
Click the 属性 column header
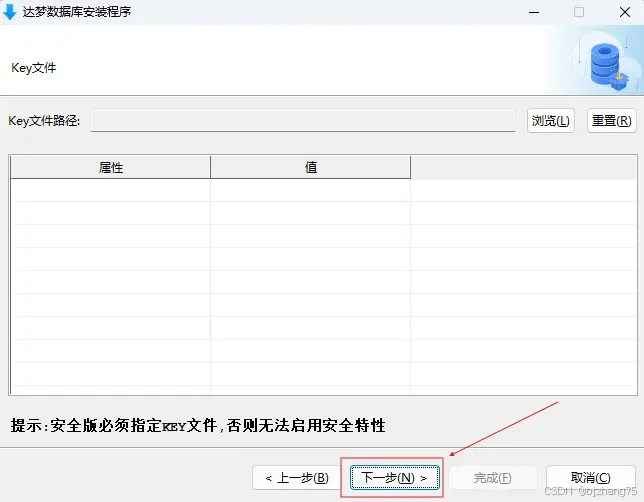(x=110, y=167)
